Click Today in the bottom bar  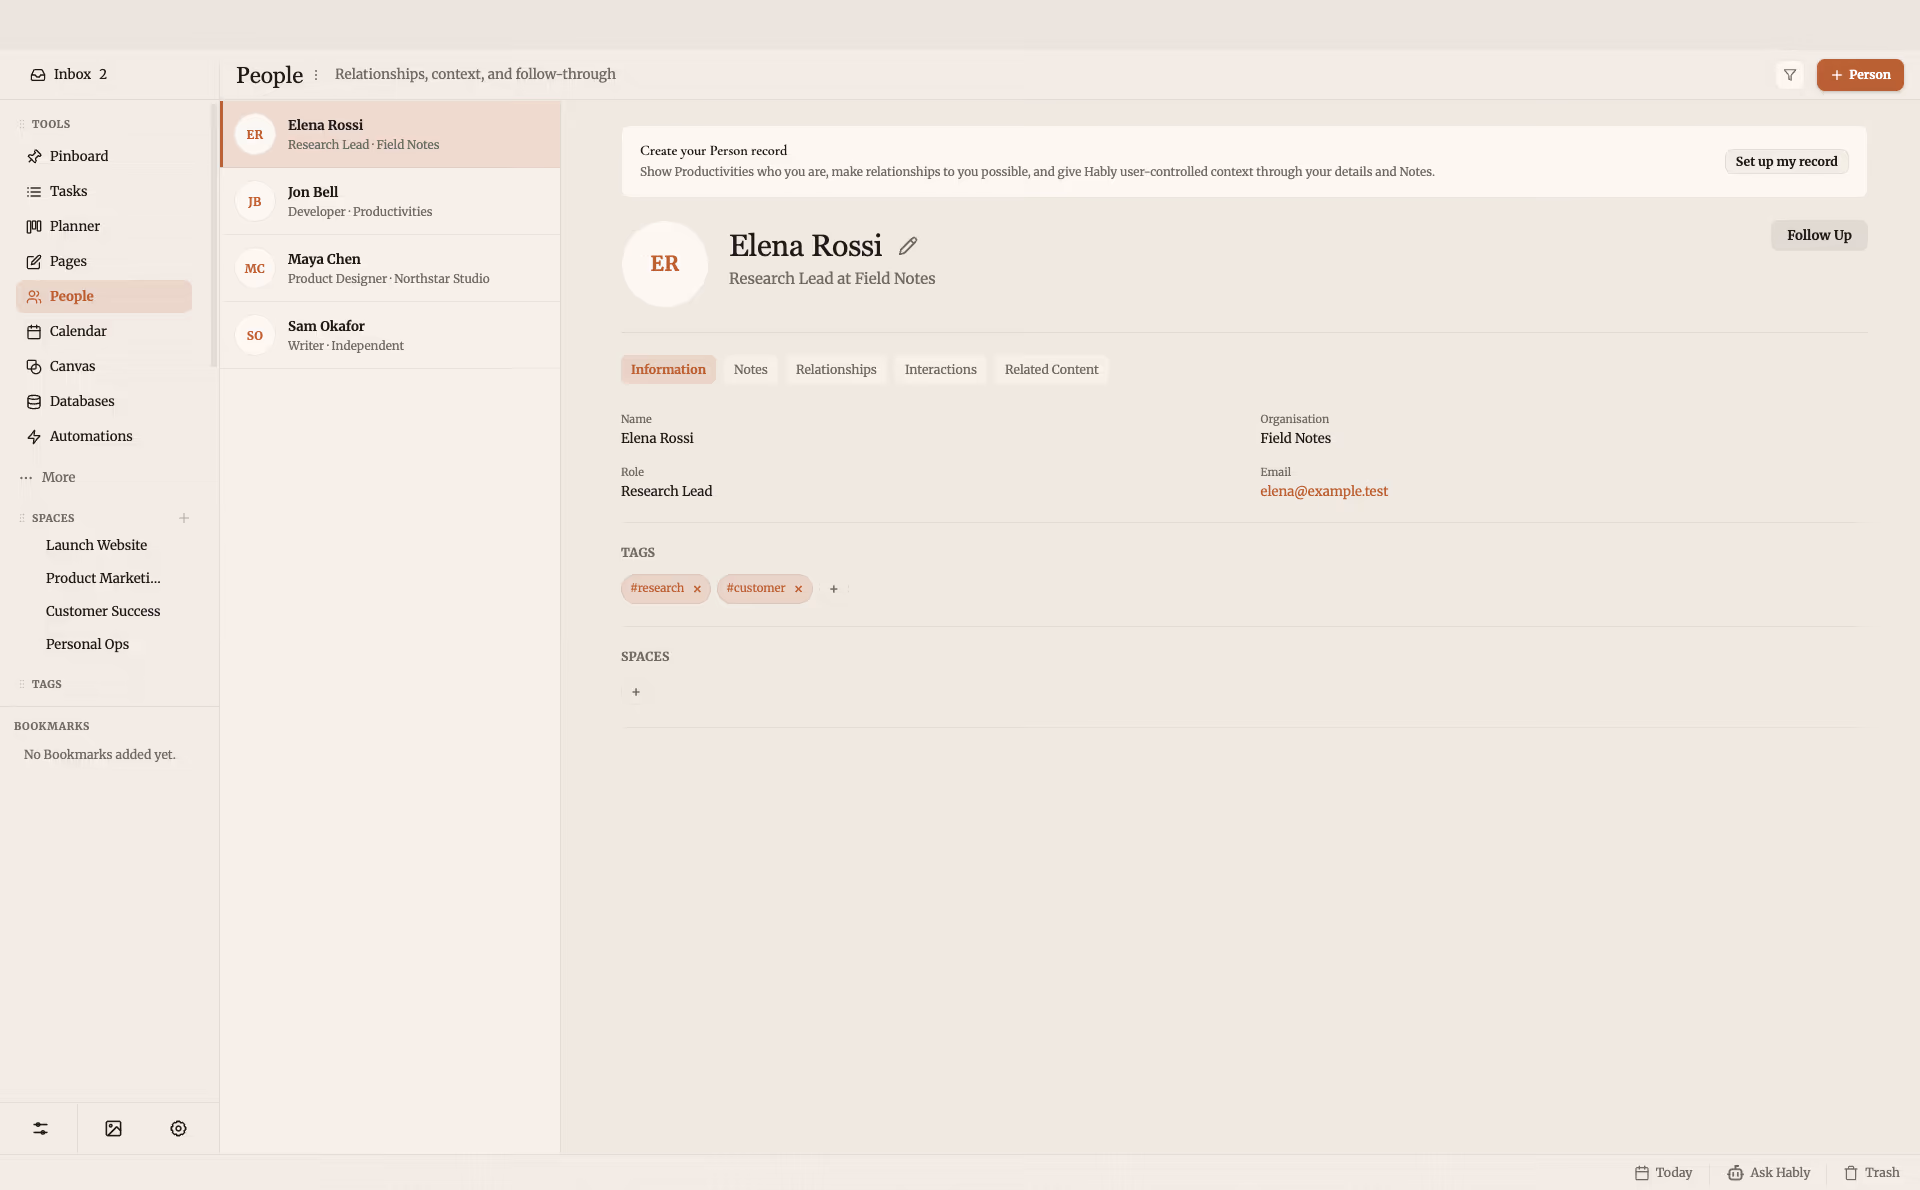(x=1663, y=1173)
